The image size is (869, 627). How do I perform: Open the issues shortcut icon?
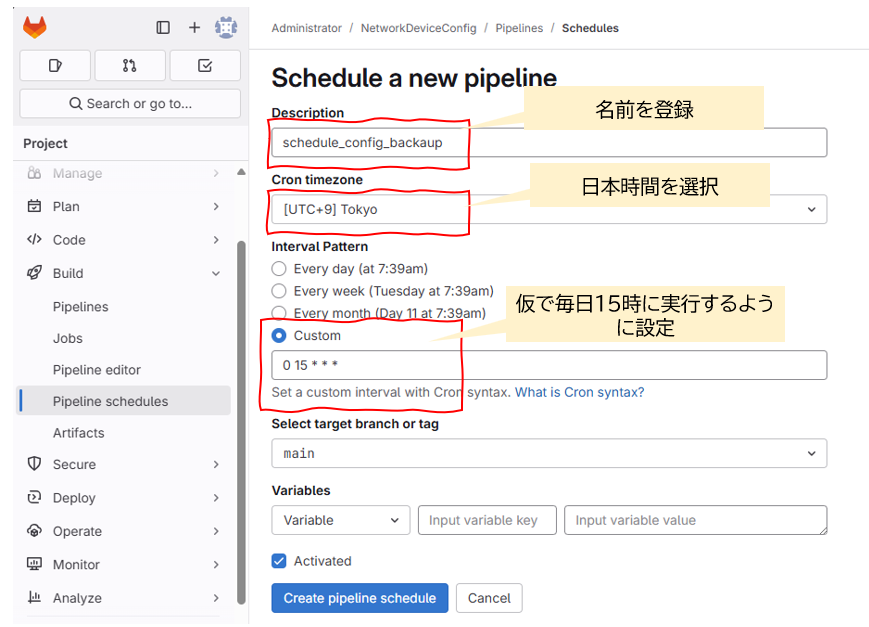coord(55,65)
